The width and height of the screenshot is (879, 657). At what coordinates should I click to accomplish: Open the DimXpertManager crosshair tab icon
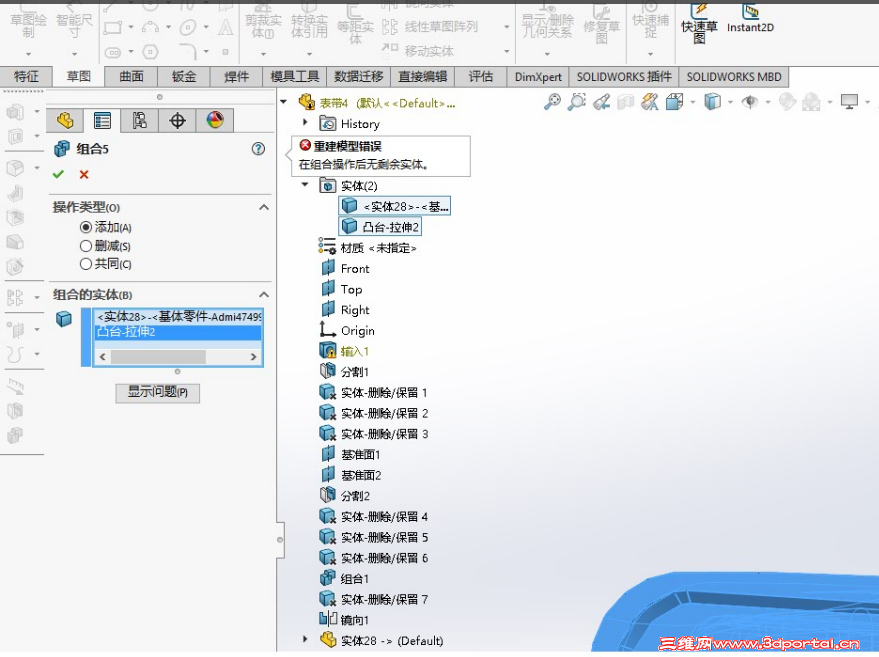point(177,121)
